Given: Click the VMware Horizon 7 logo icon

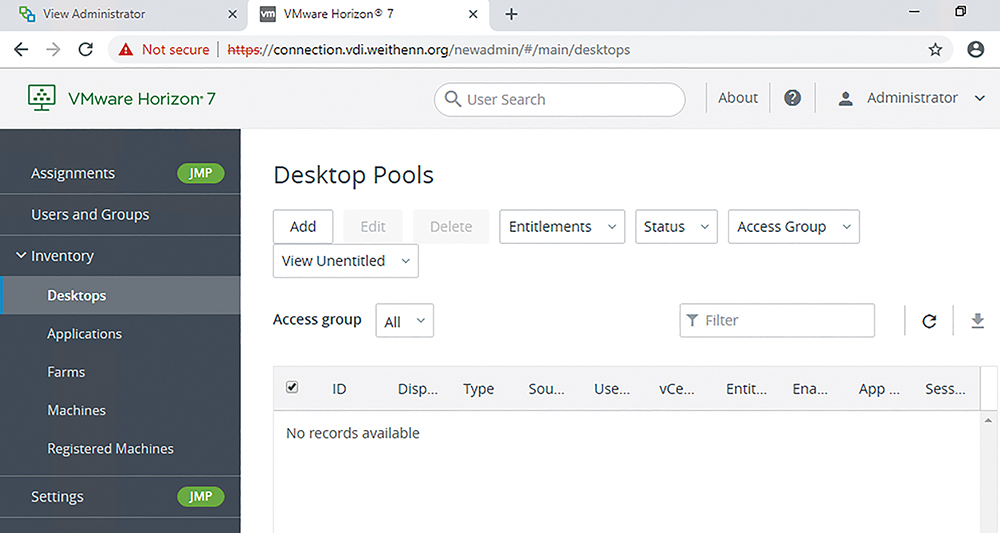Looking at the screenshot, I should (x=42, y=98).
